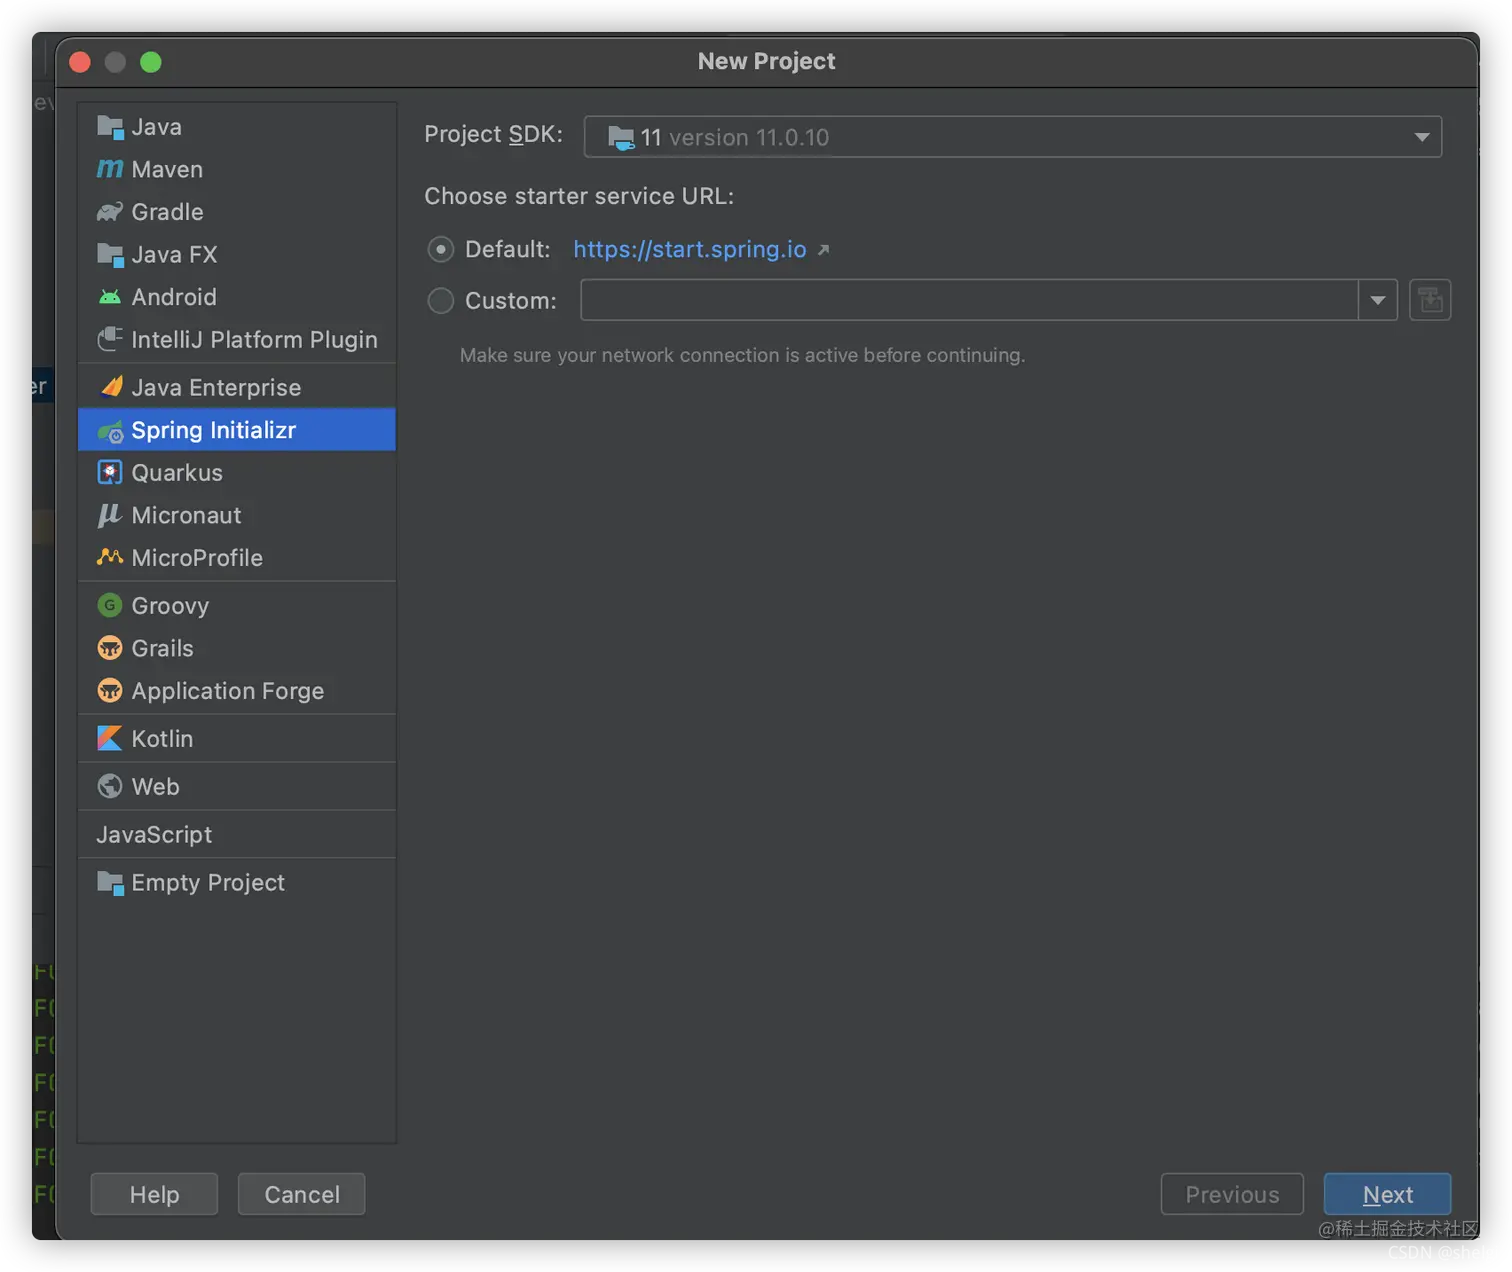Click the Application Forge icon
This screenshot has width=1512, height=1272.
(x=110, y=690)
